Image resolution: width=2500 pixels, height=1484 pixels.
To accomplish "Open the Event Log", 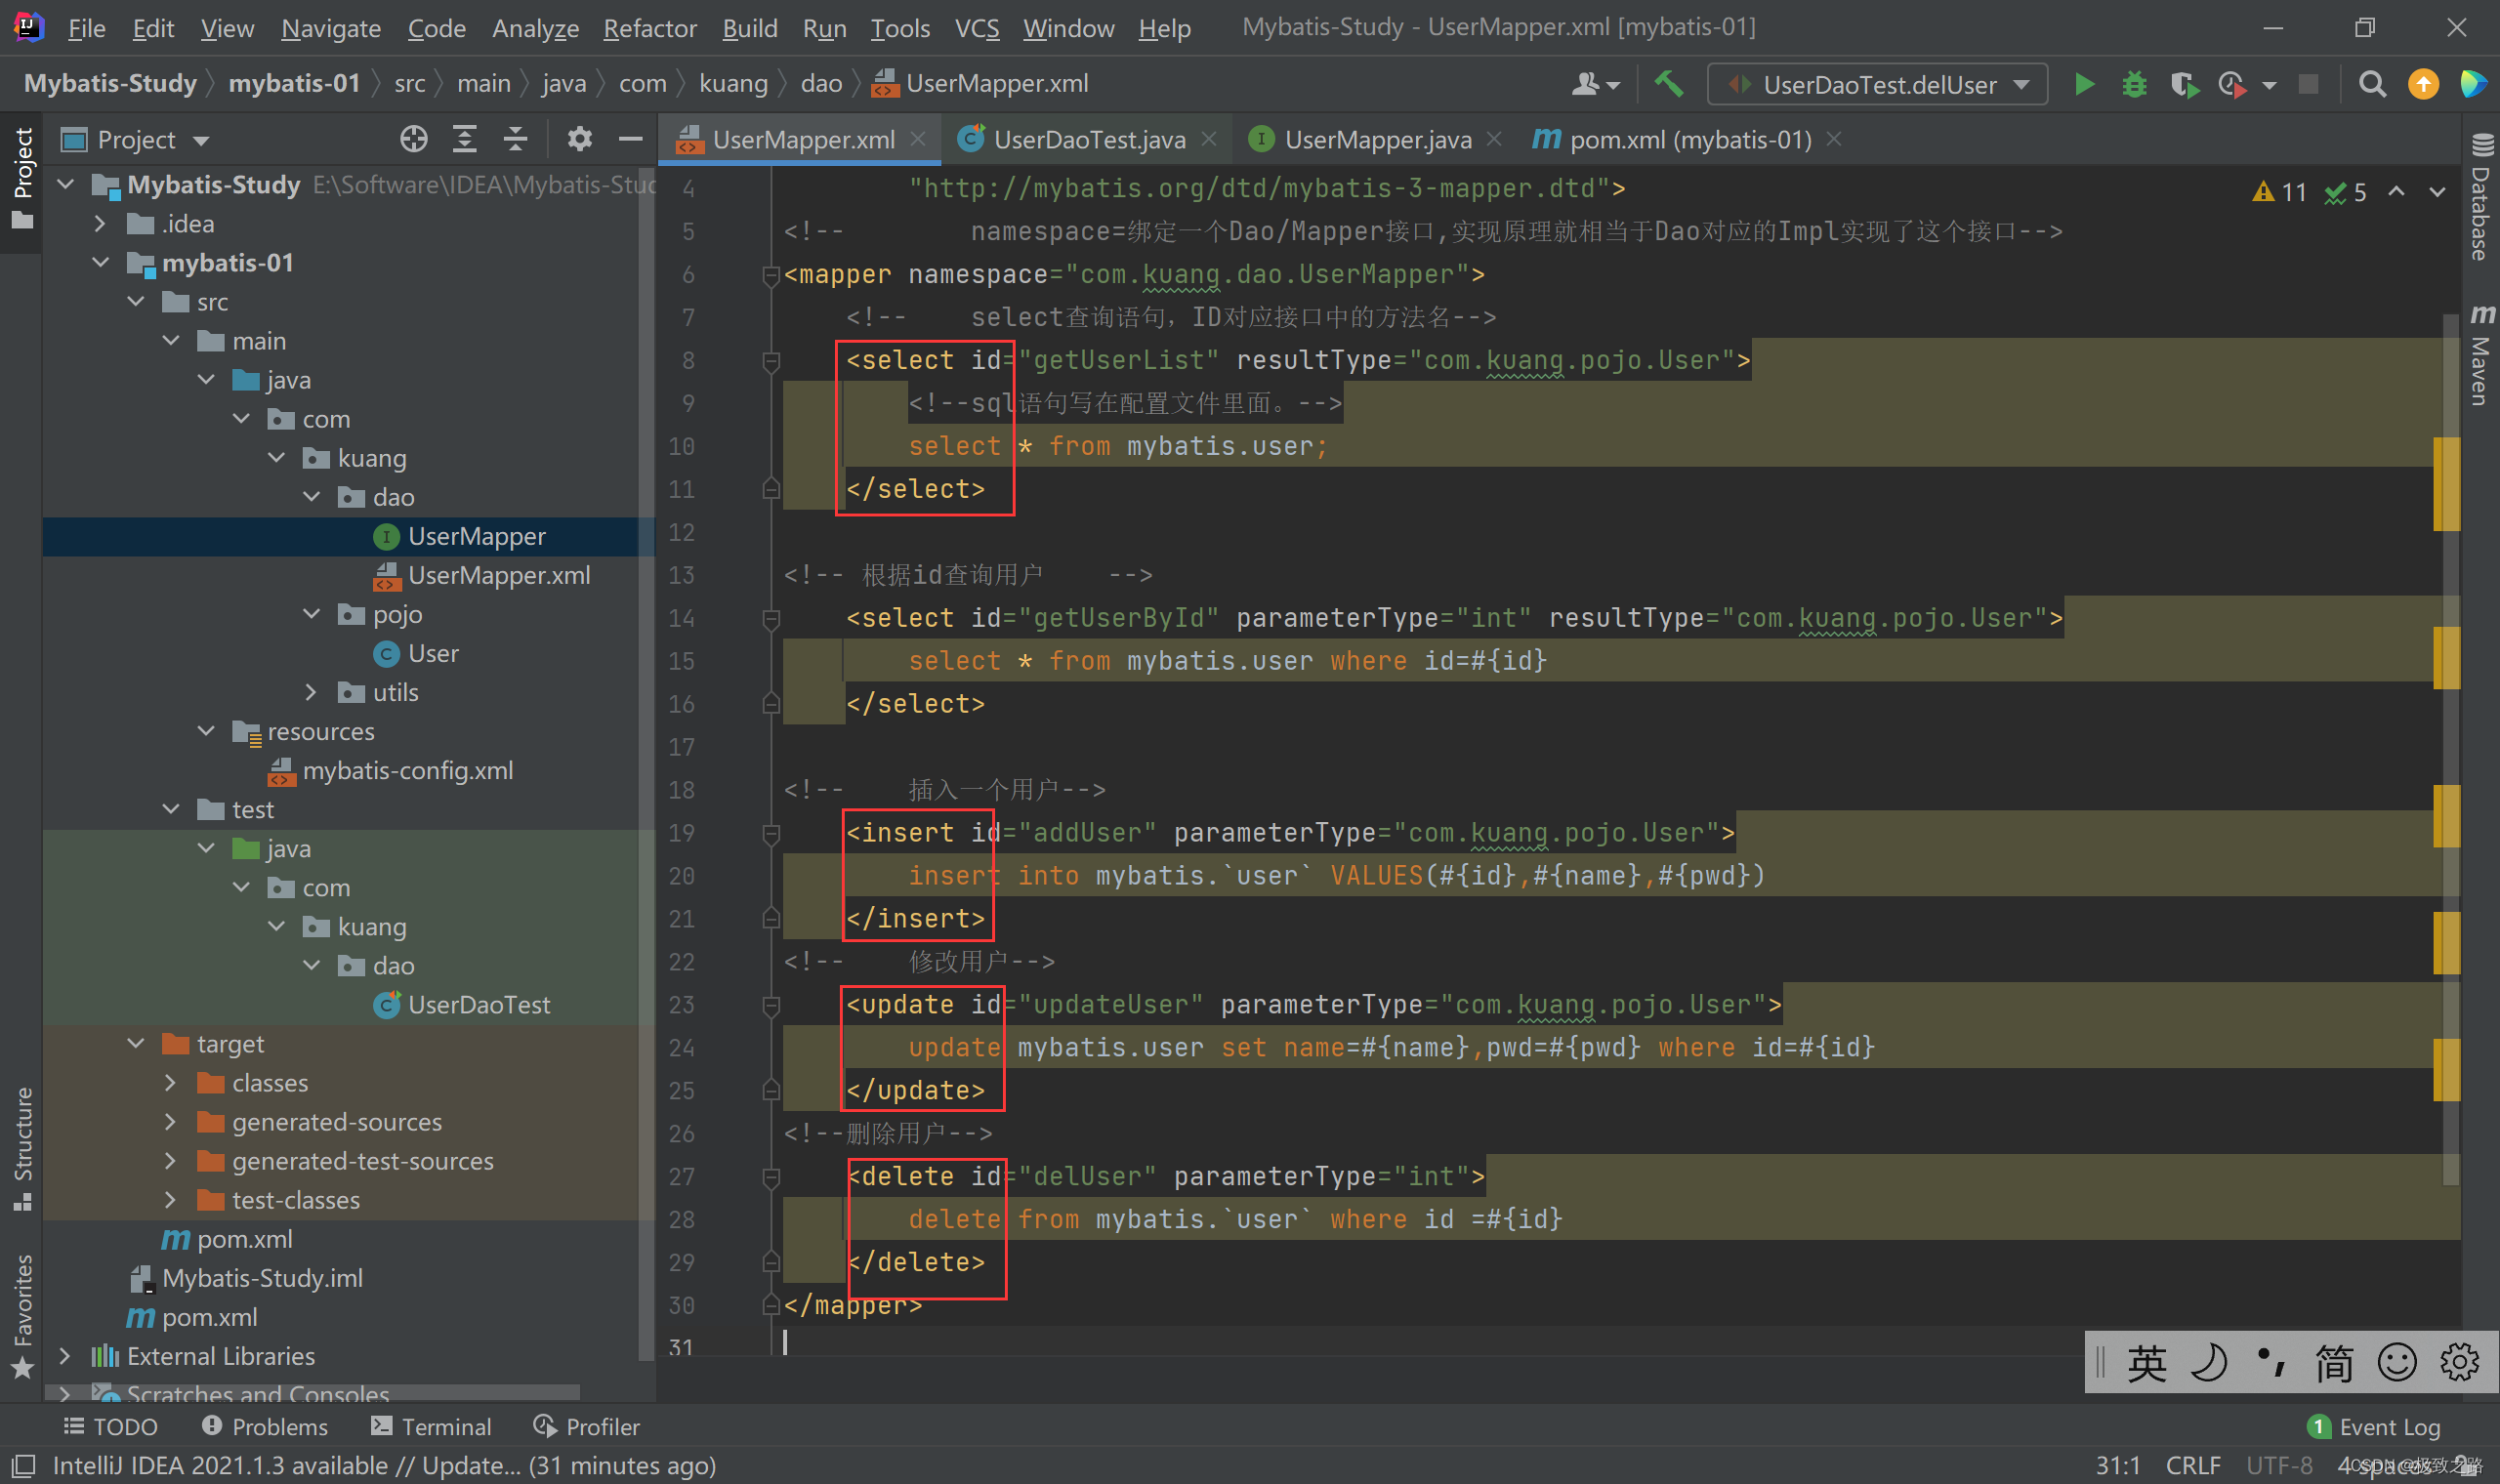I will pyautogui.click(x=2374, y=1427).
